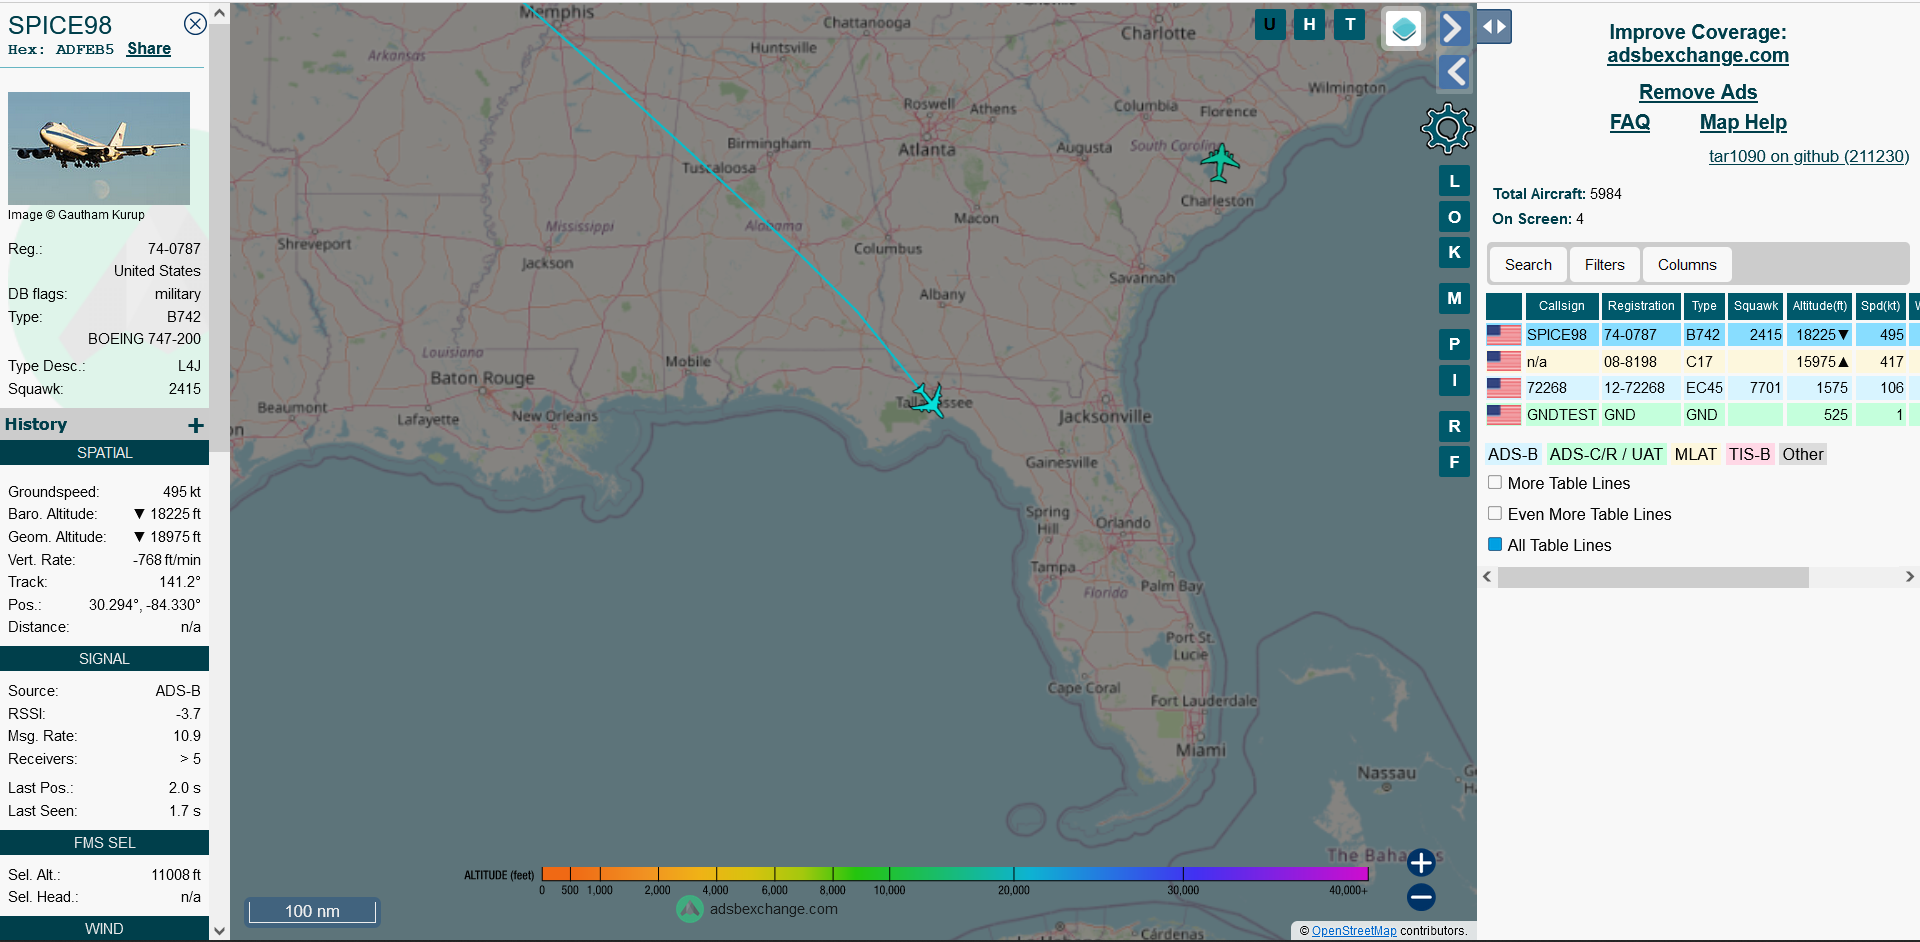1920x942 pixels.
Task: Click the K map button
Action: 1454,252
